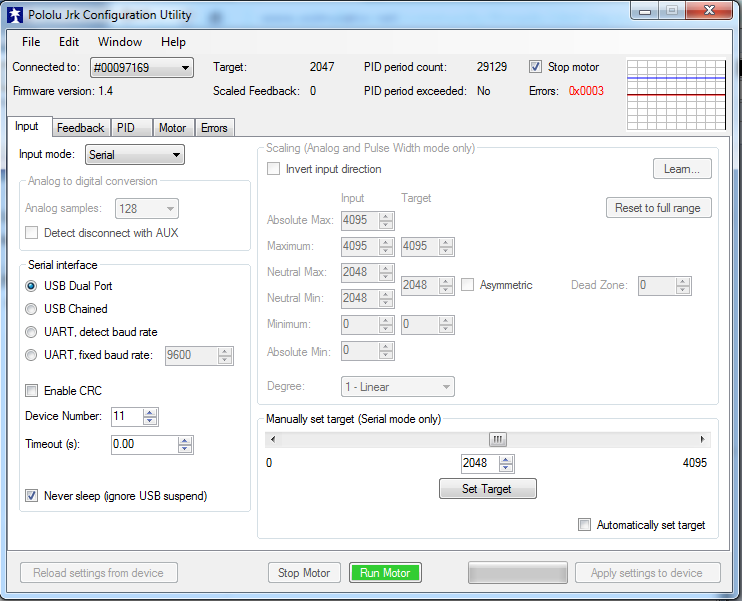742x601 pixels.
Task: Enable the CRC checkbox
Action: 32,391
